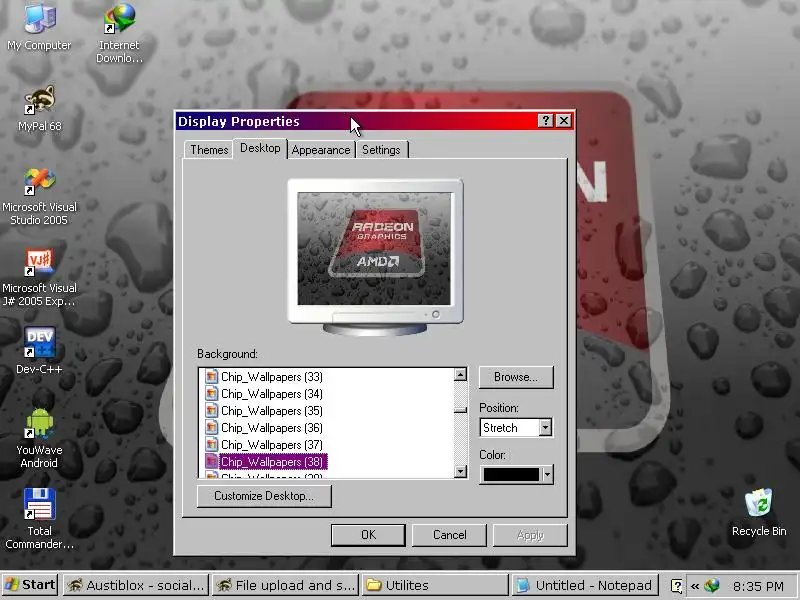Confirm with the OK button
Image resolution: width=800 pixels, height=600 pixels.
click(x=368, y=535)
